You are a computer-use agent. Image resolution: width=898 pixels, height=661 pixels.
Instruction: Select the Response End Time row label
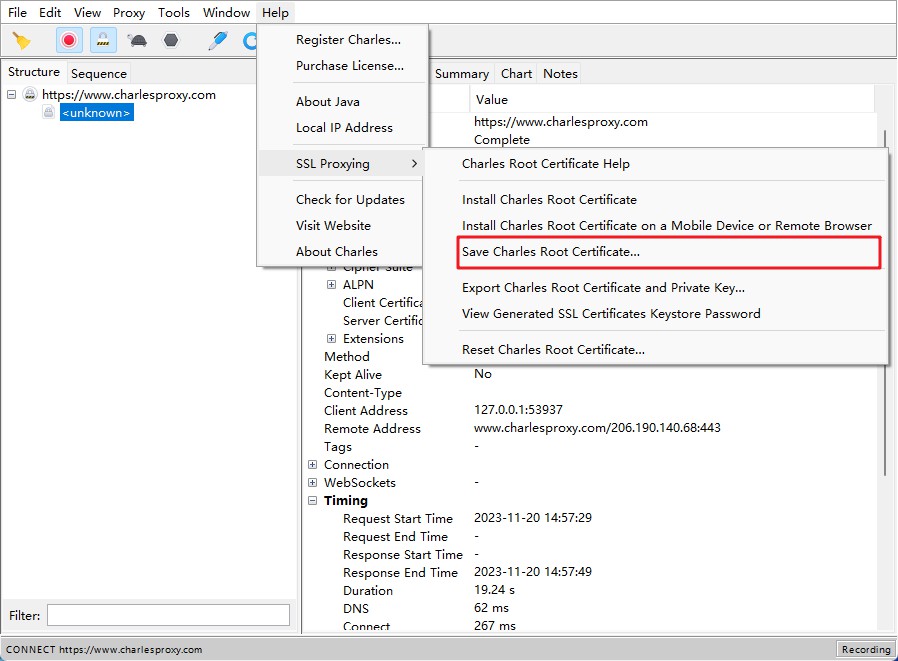(400, 573)
